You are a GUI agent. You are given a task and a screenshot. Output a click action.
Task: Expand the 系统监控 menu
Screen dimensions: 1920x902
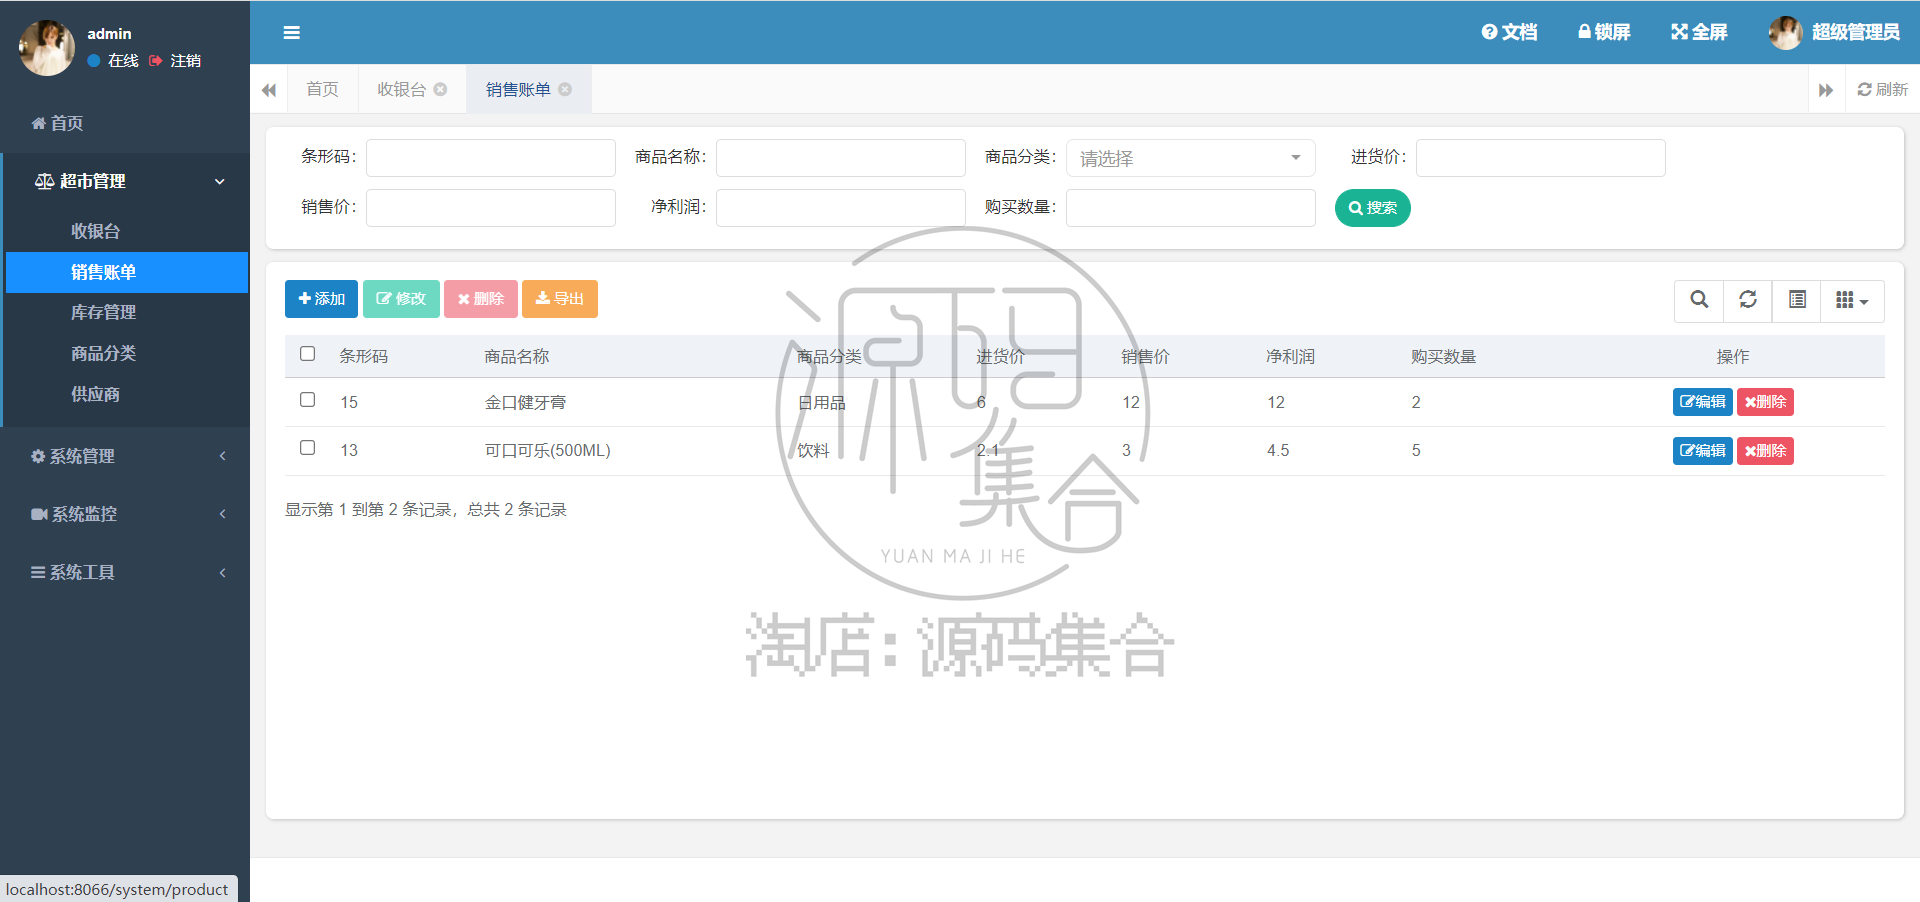[x=125, y=514]
